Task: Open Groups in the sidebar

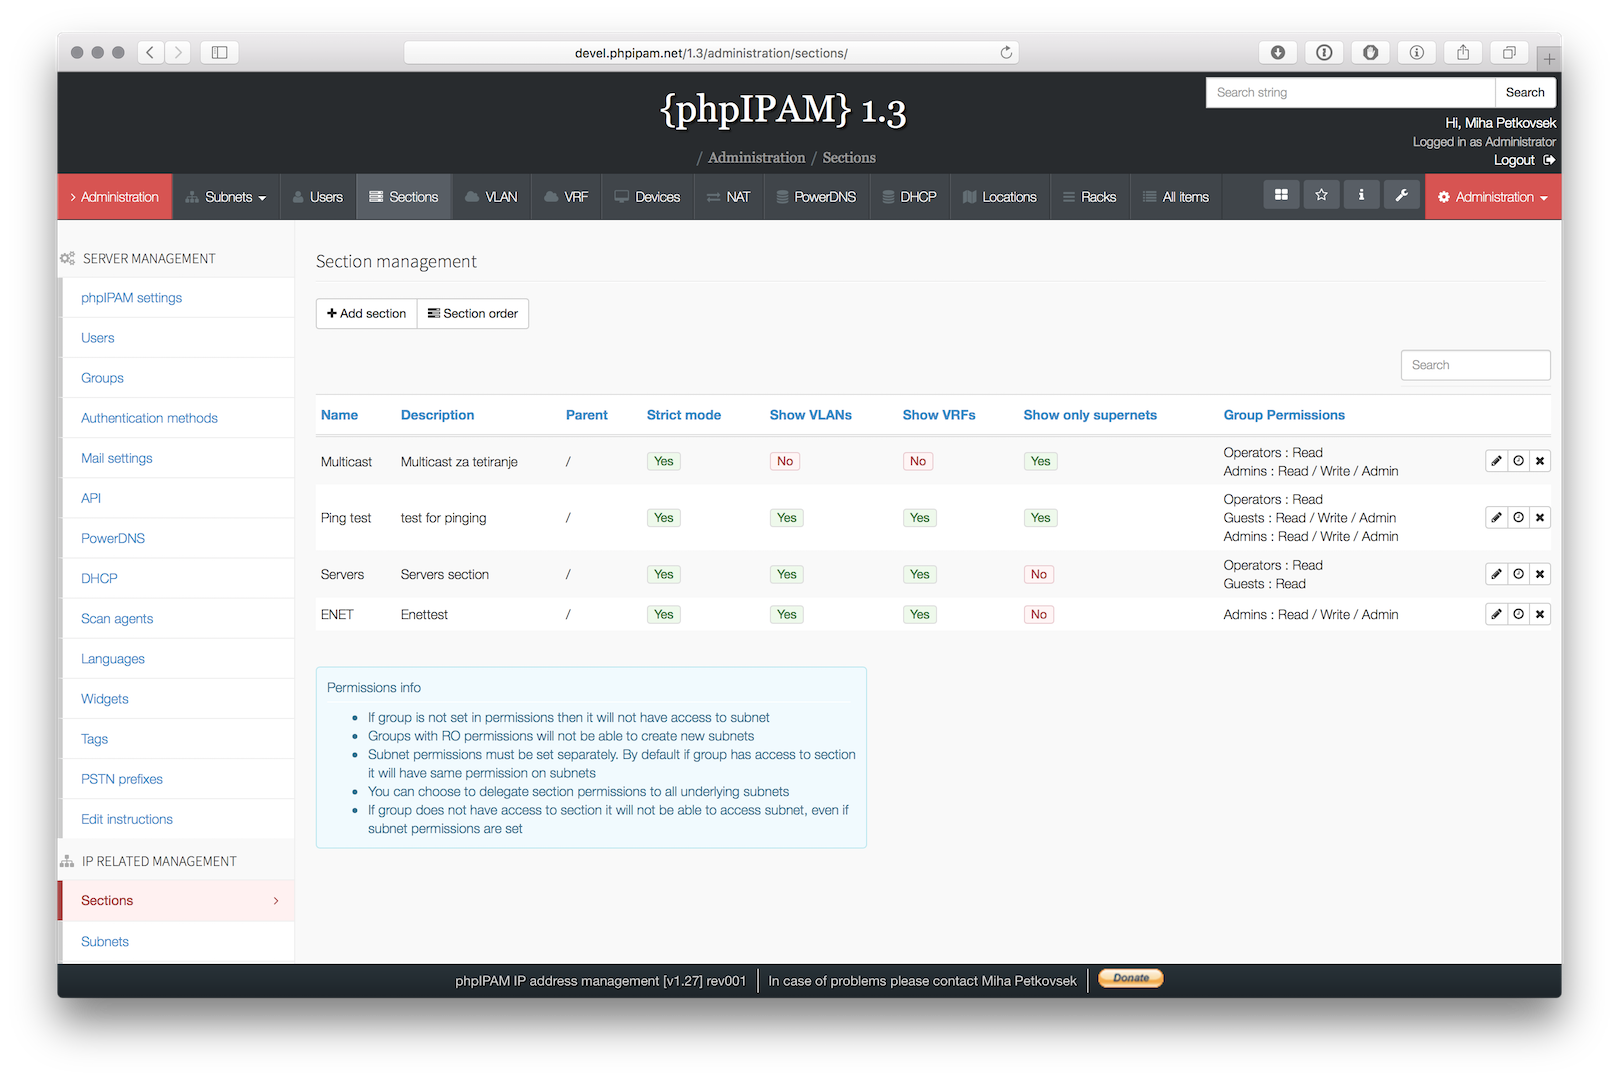Action: [102, 378]
